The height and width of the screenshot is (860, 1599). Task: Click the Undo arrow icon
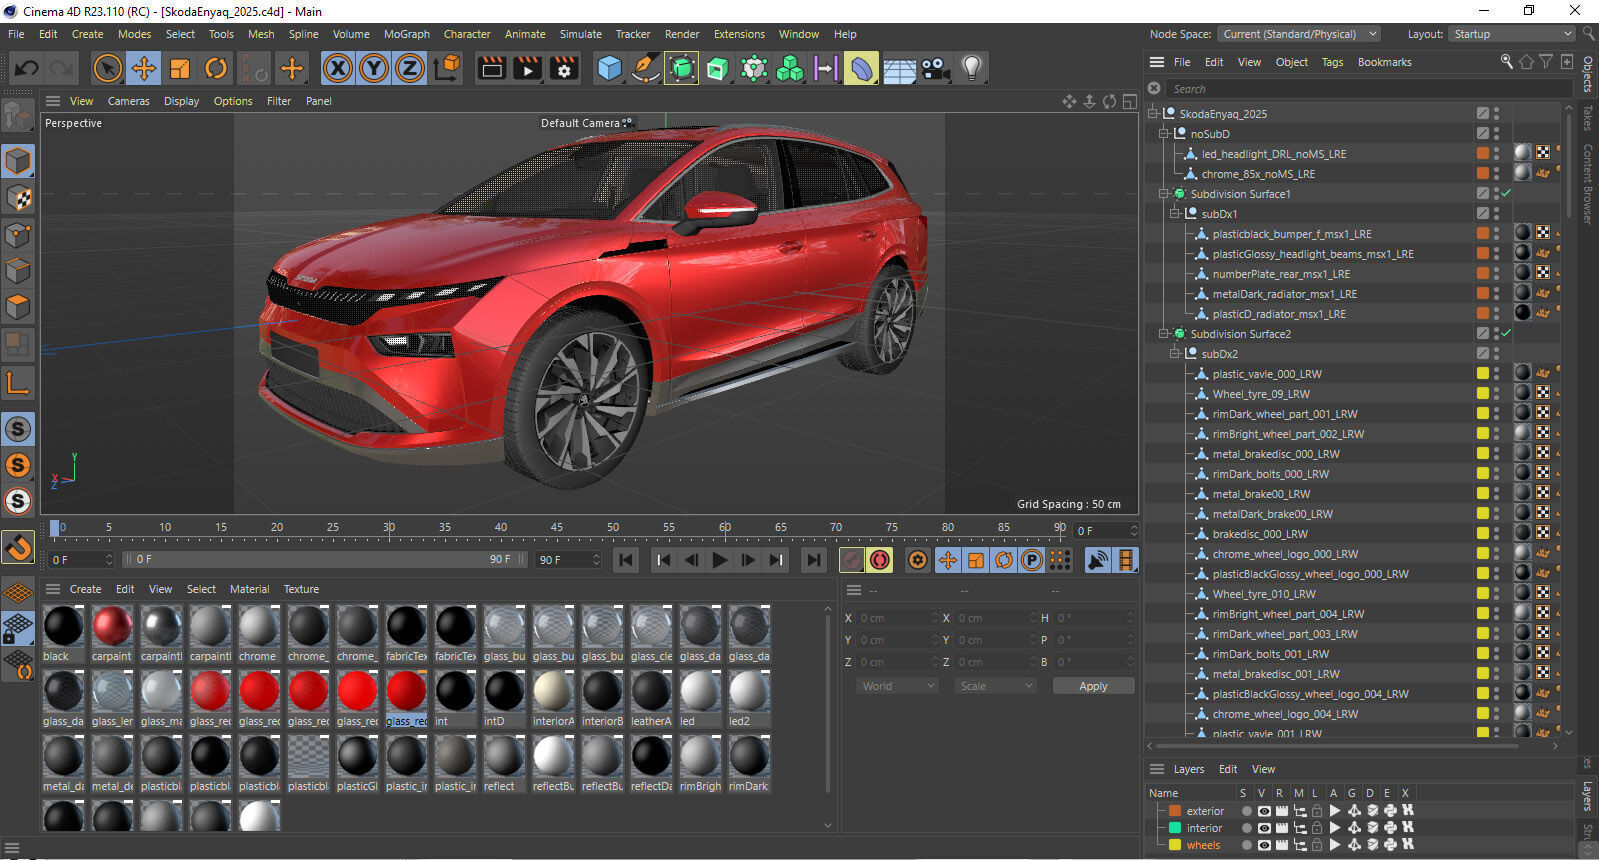tap(27, 68)
